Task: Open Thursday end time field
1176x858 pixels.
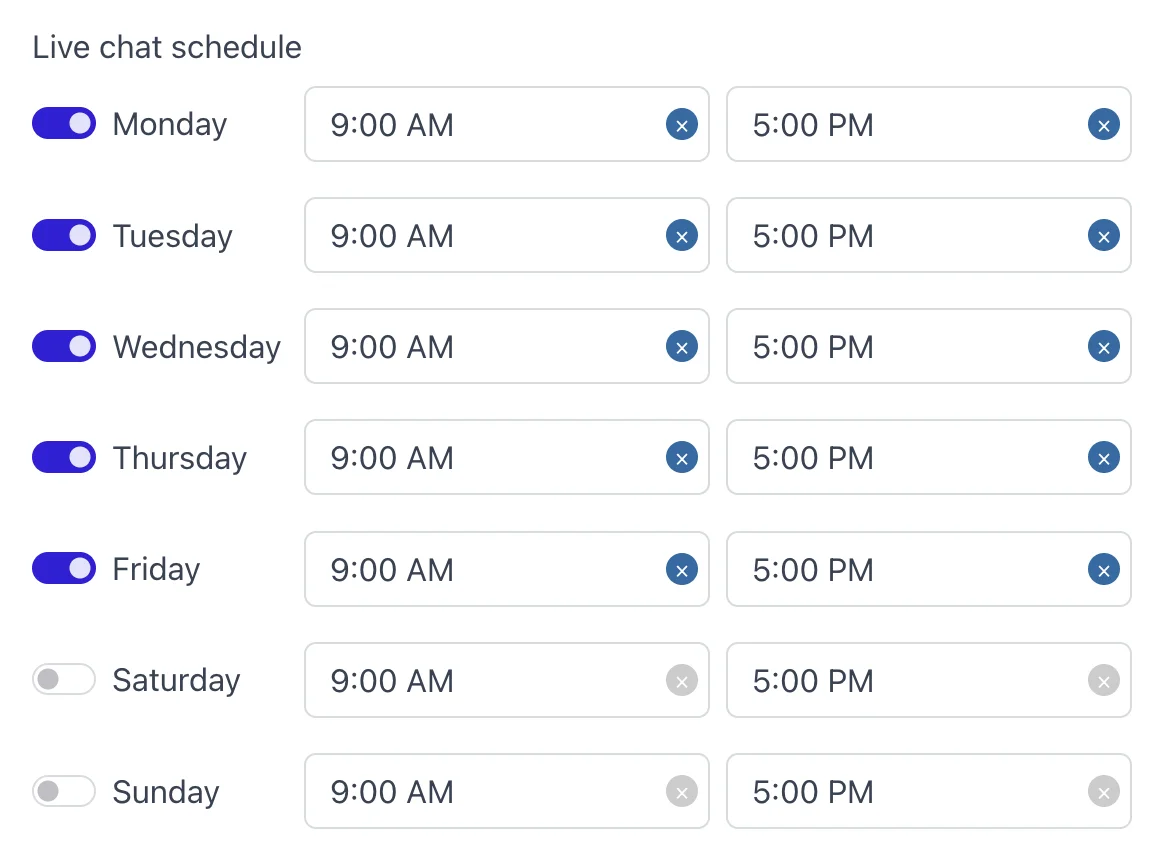Action: (900, 458)
